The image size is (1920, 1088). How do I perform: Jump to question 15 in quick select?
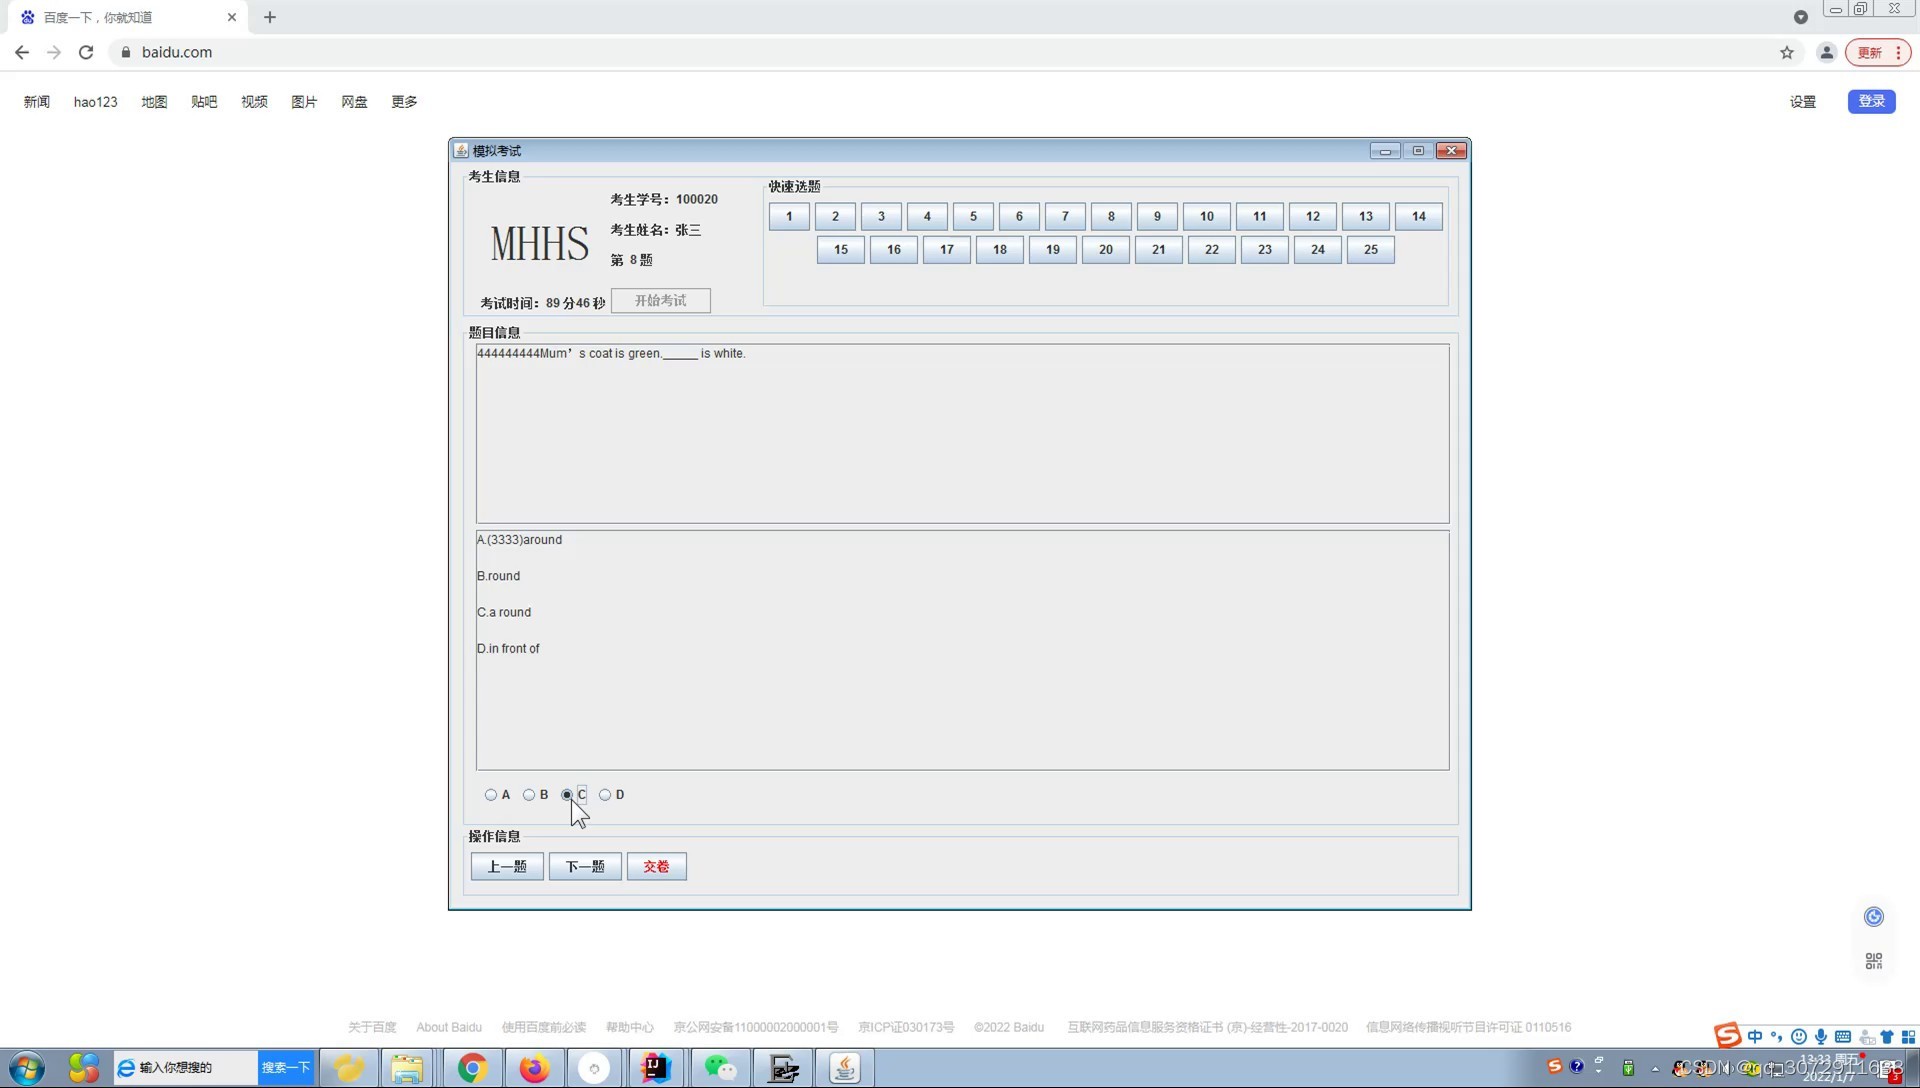[841, 250]
